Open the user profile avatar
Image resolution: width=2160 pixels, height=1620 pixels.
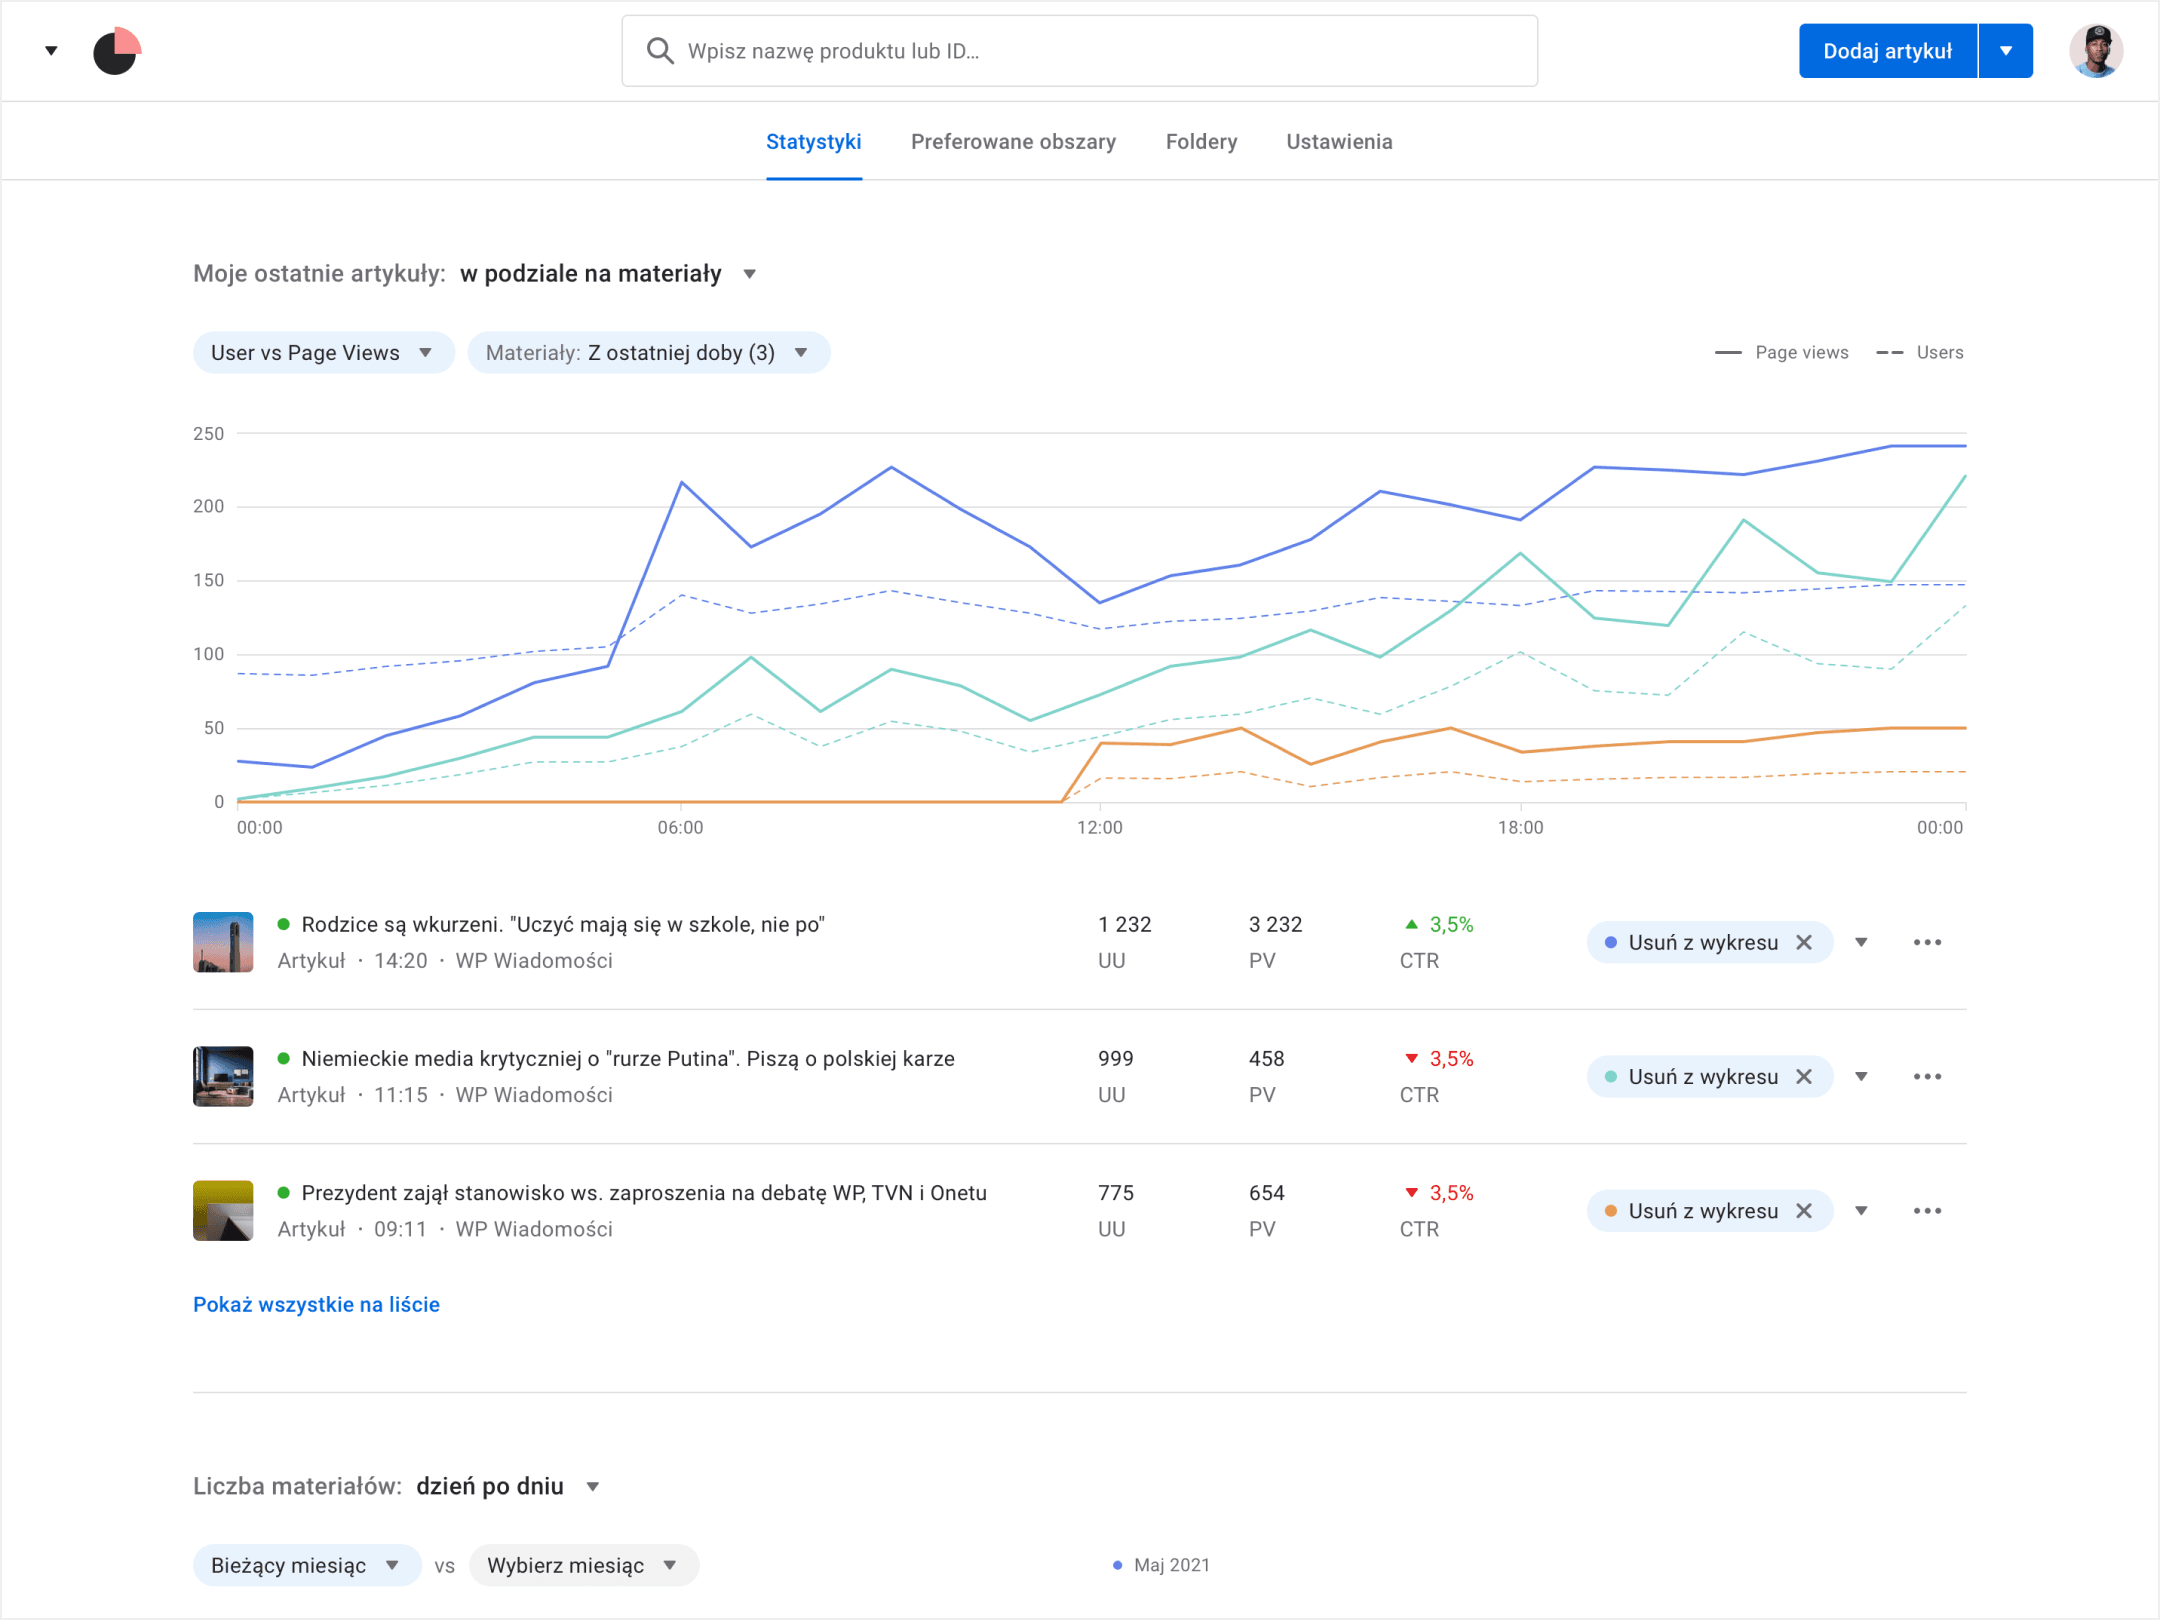tap(2095, 51)
